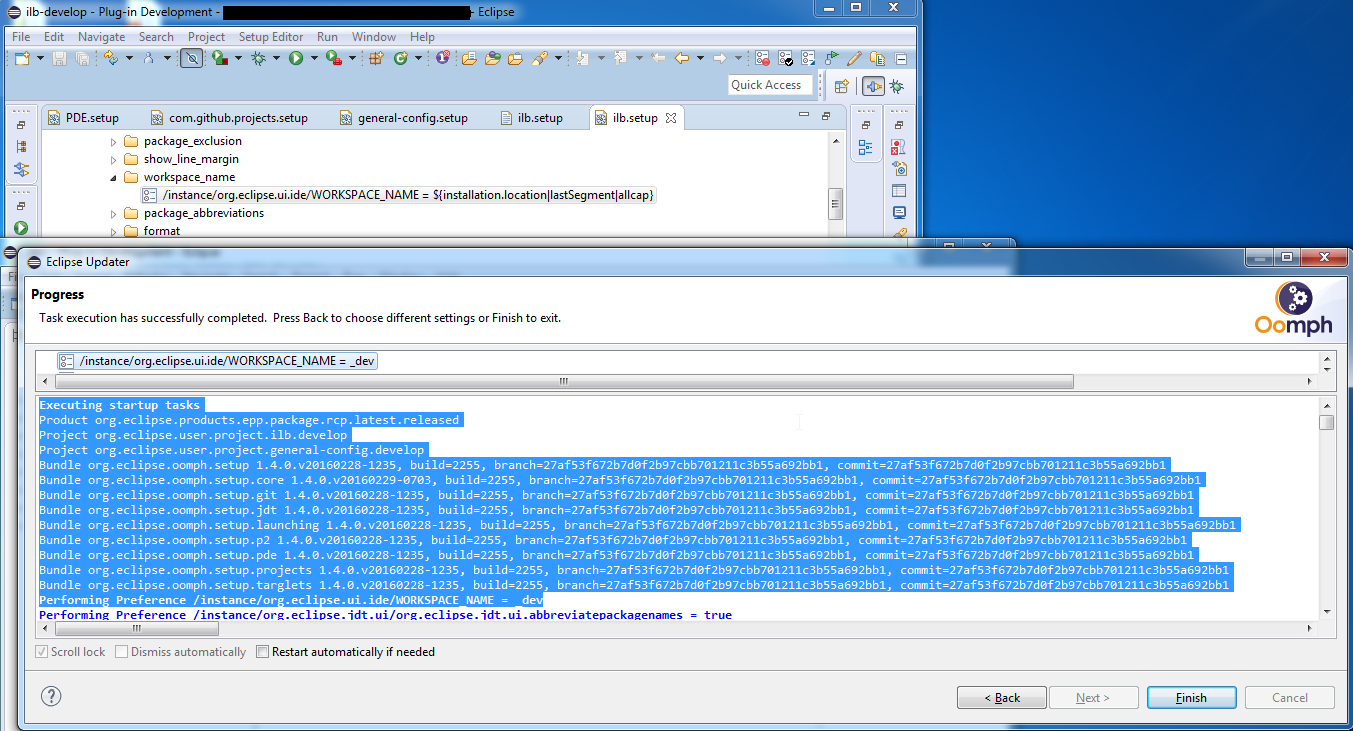Close the active ilb.setup tab

(671, 118)
